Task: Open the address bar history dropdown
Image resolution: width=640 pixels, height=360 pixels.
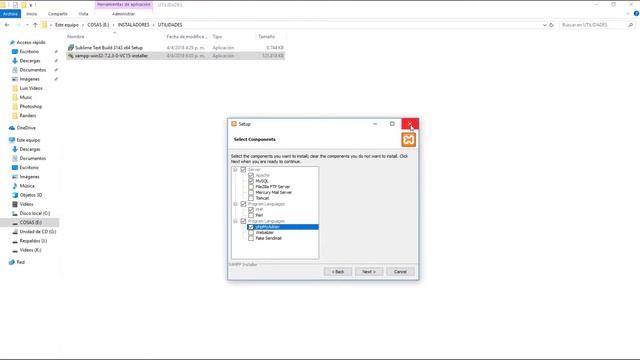Action: 544,25
